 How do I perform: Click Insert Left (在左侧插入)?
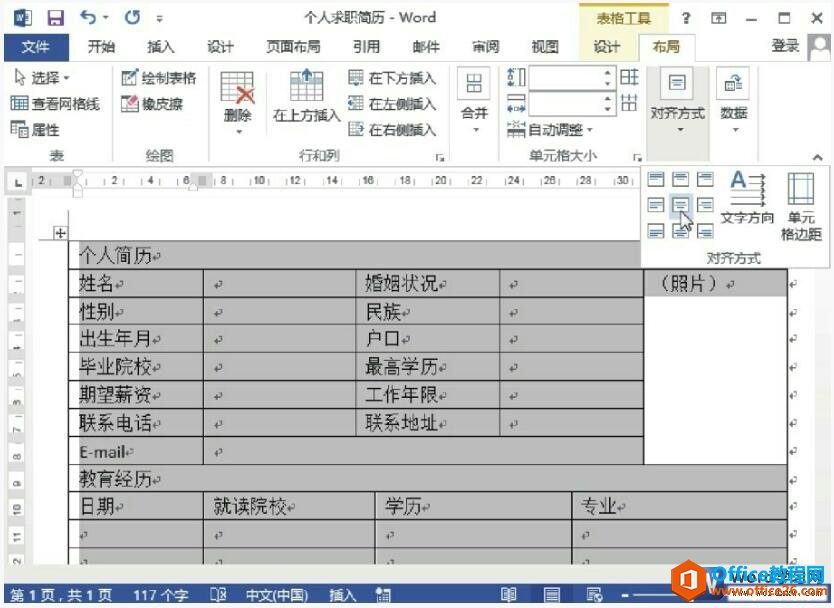392,104
